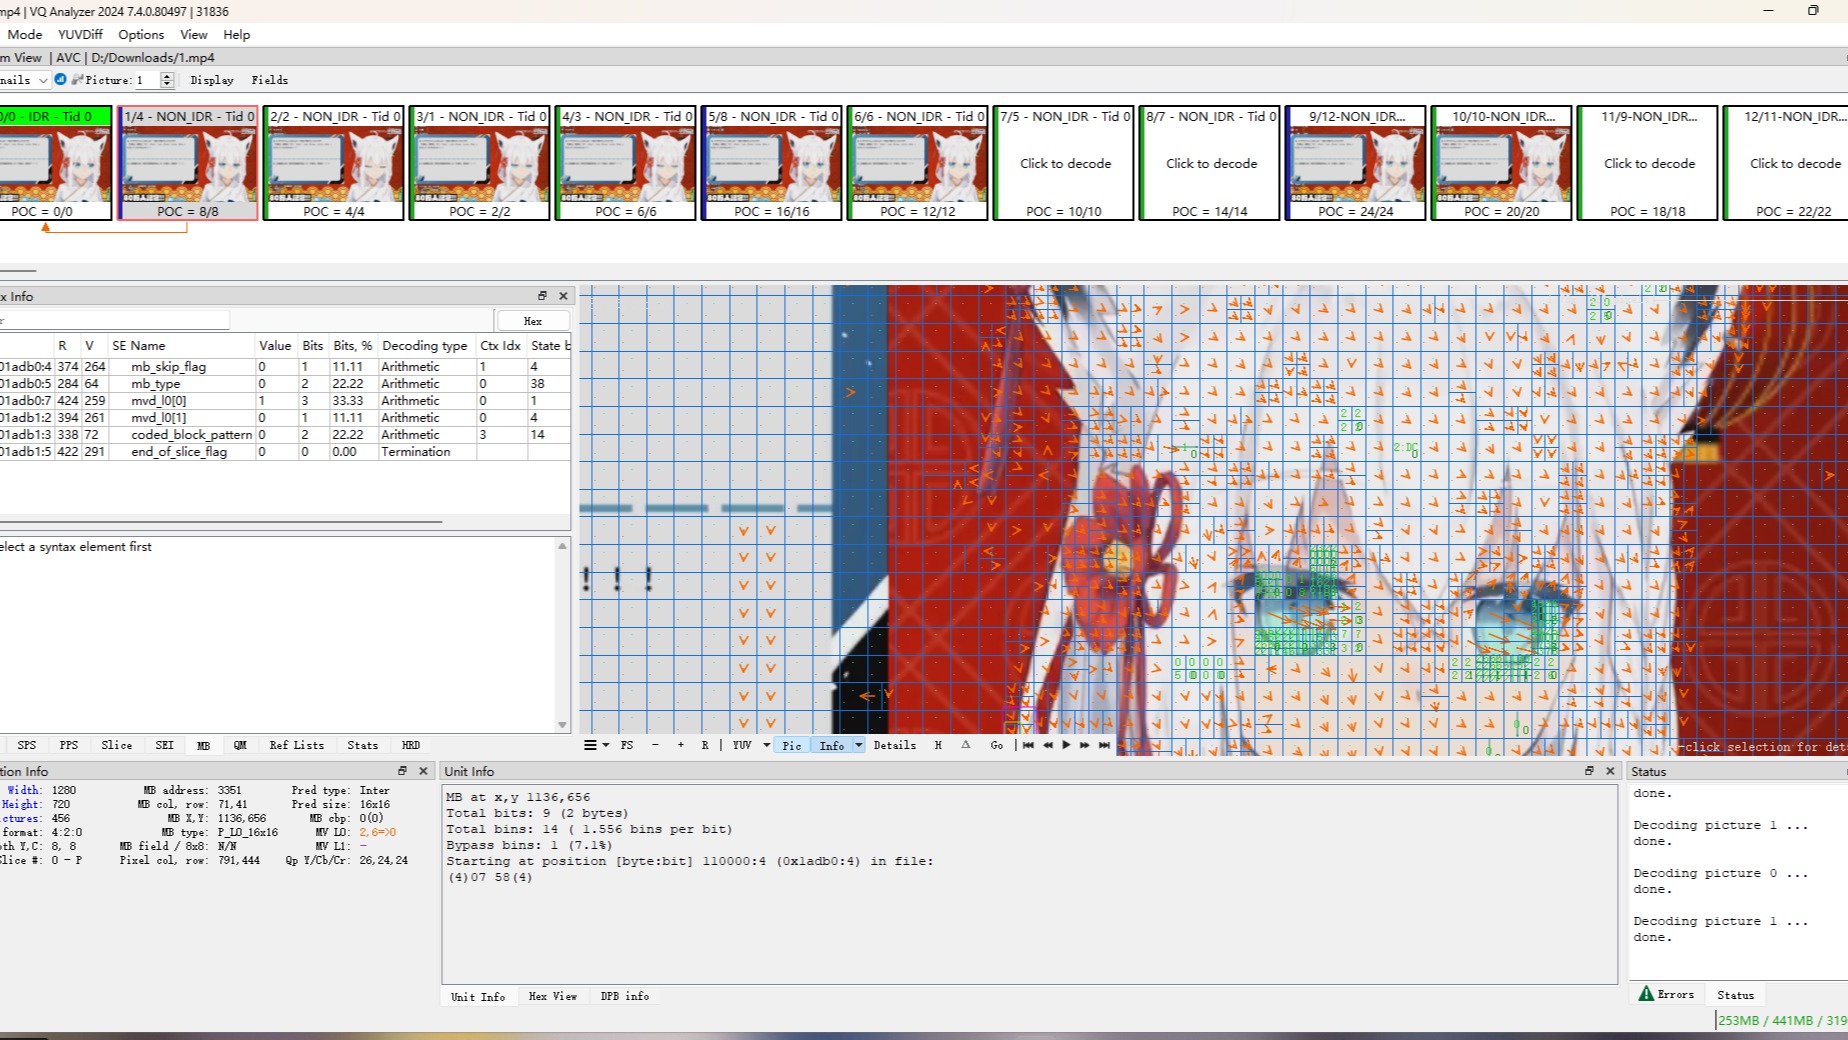The height and width of the screenshot is (1040, 1848).
Task: Click the orange marker under the thumbnail strip
Action: coord(45,228)
